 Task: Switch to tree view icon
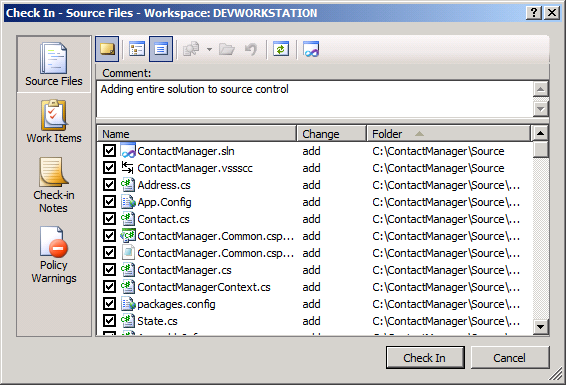coord(137,49)
